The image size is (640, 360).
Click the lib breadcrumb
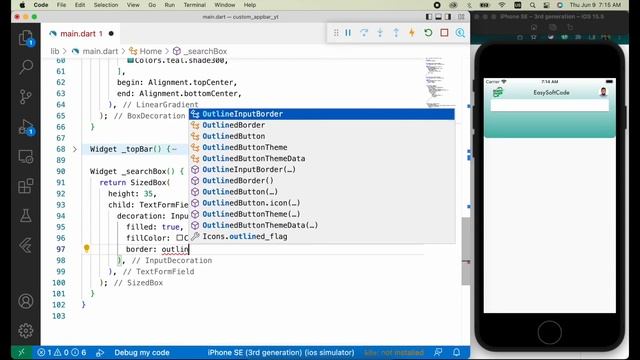55,51
